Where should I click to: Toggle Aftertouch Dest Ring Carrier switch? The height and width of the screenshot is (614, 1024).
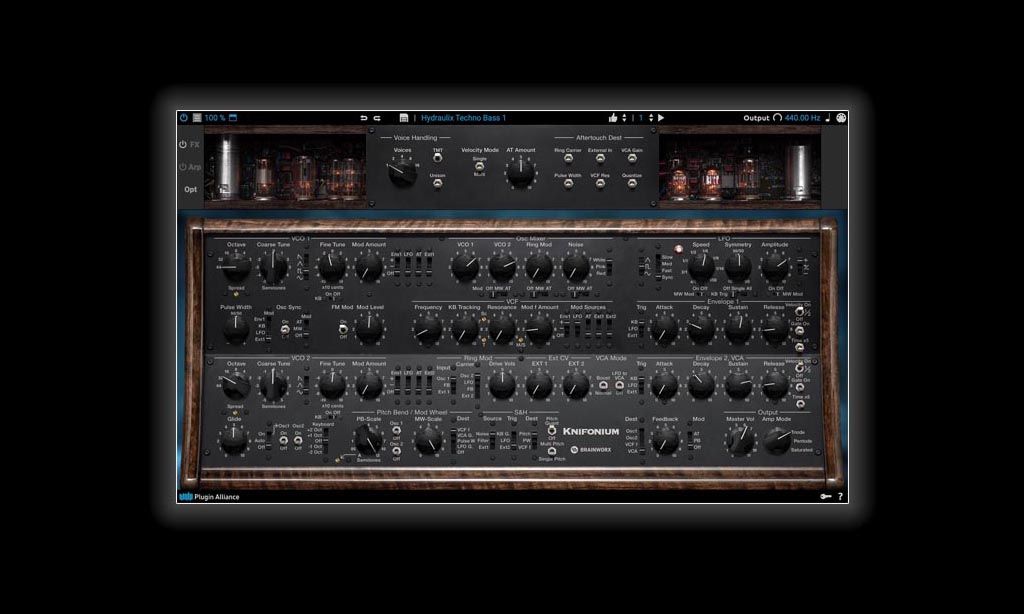tap(568, 158)
